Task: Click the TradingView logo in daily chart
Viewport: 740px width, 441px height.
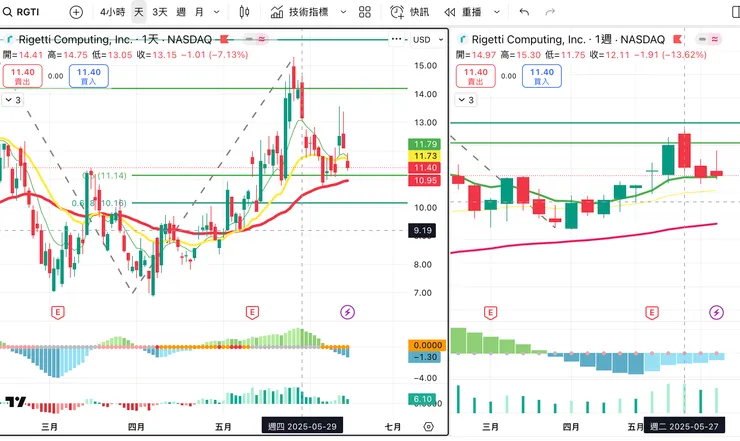Action: point(15,402)
